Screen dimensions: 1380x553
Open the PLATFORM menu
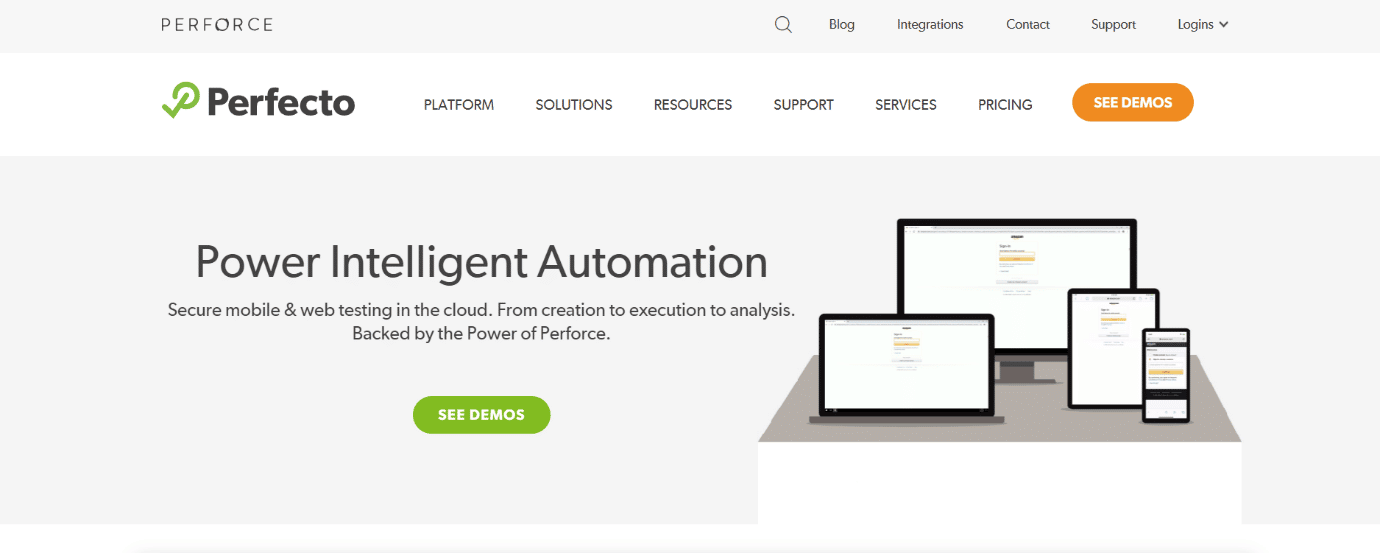coord(459,104)
